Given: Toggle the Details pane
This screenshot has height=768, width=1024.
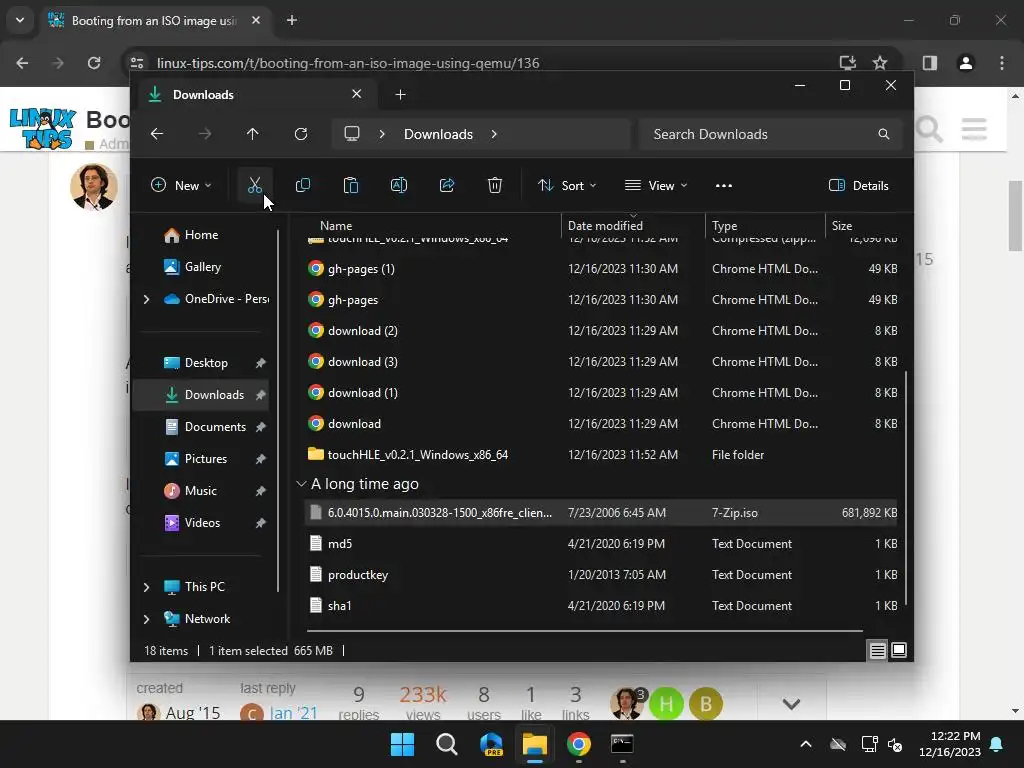Looking at the screenshot, I should point(858,185).
